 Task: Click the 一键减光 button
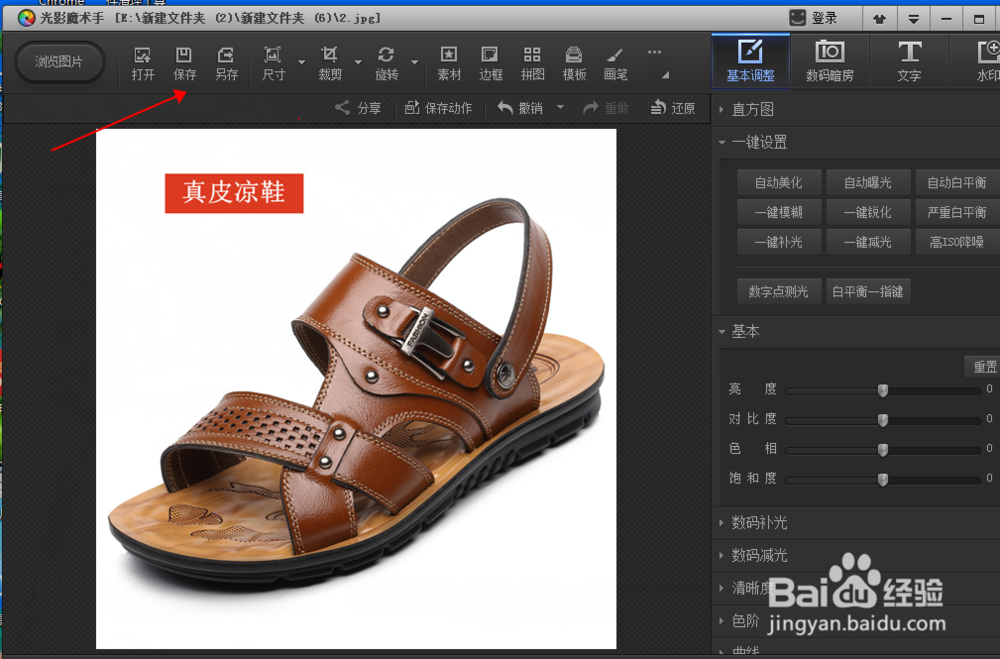pos(868,242)
